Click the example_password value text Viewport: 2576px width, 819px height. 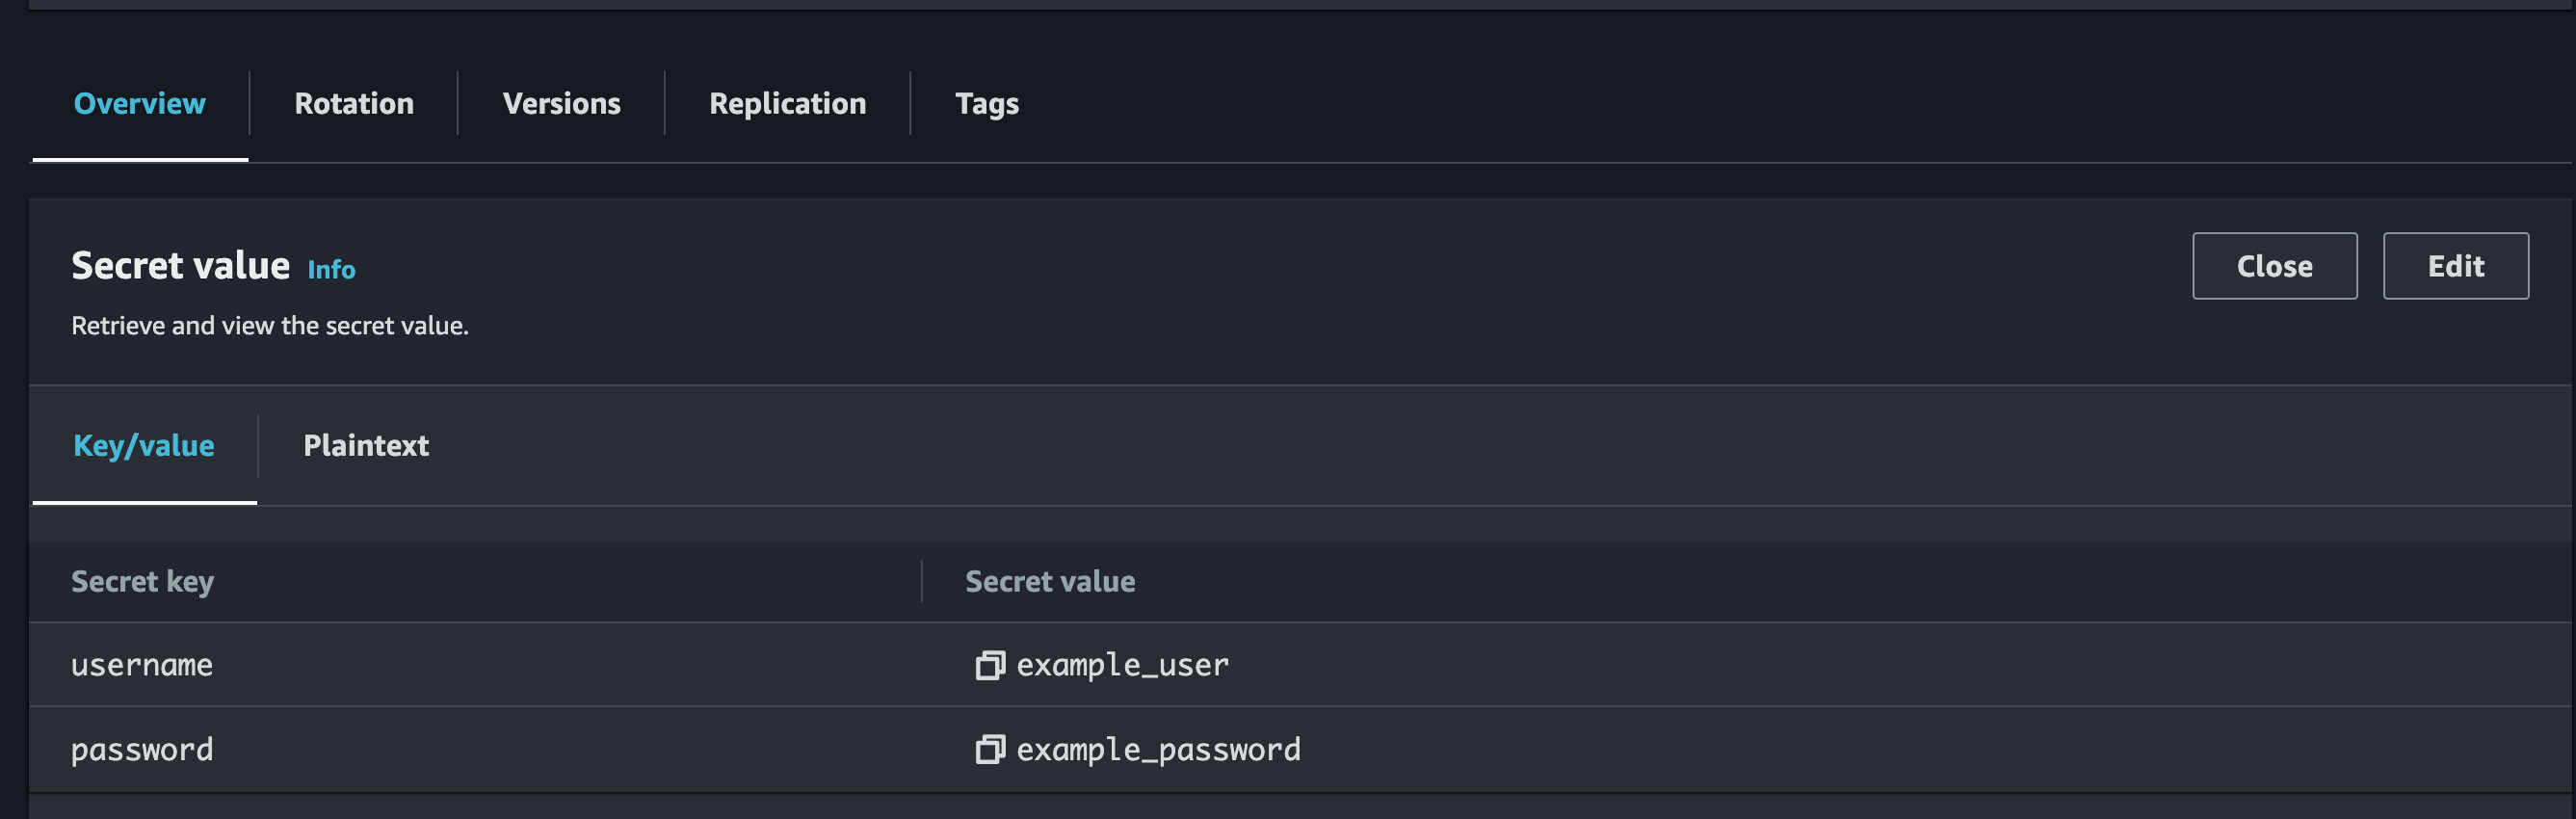pos(1158,749)
